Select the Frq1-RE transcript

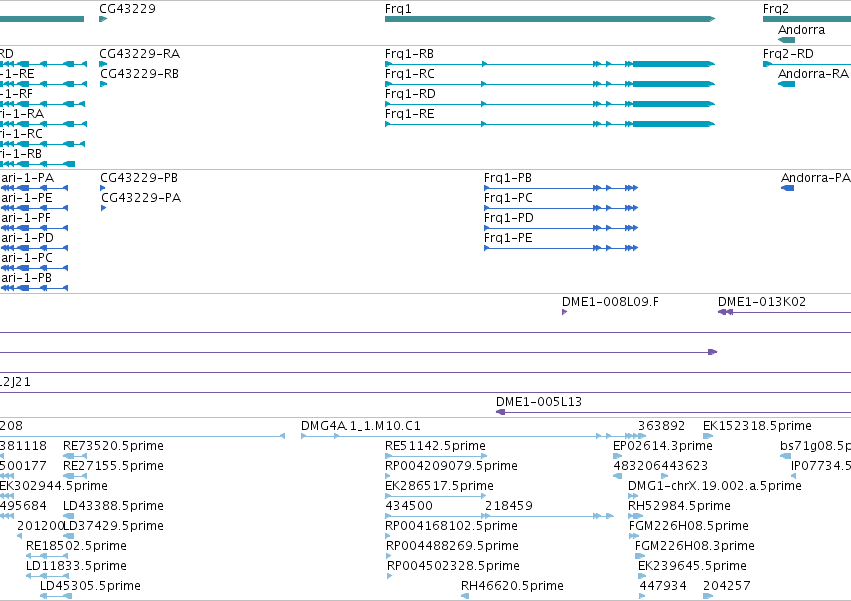[550, 124]
